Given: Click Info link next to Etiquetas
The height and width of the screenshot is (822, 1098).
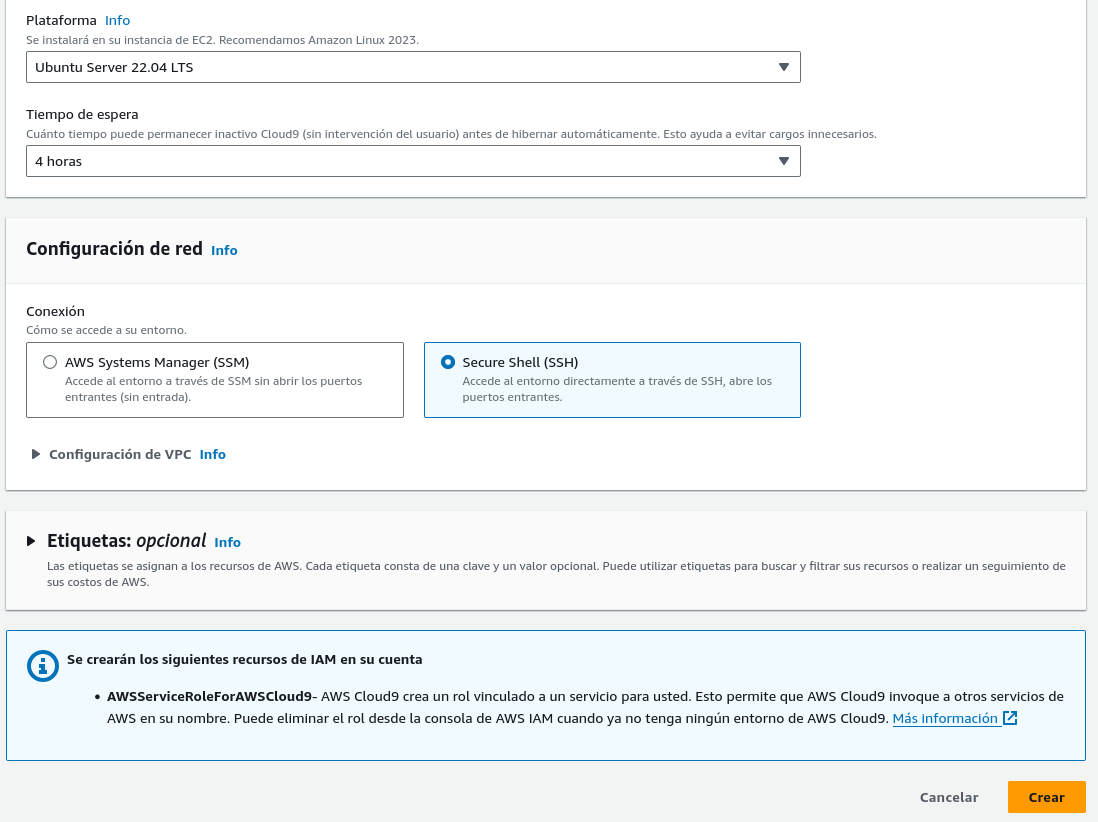Looking at the screenshot, I should pyautogui.click(x=228, y=542).
